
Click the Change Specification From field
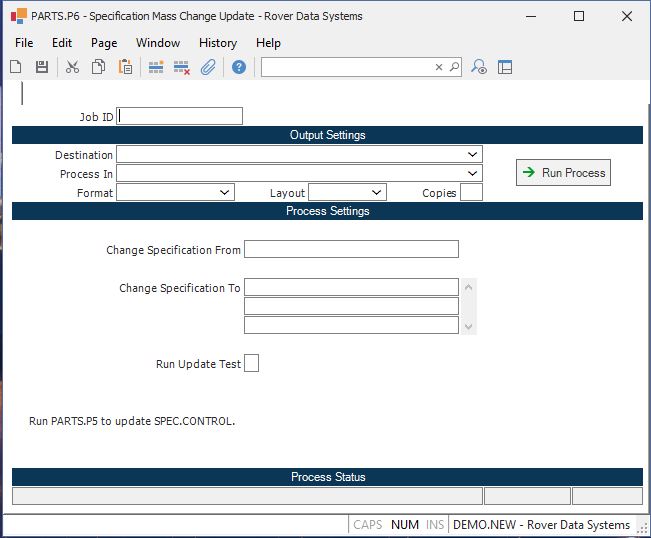[x=351, y=249]
